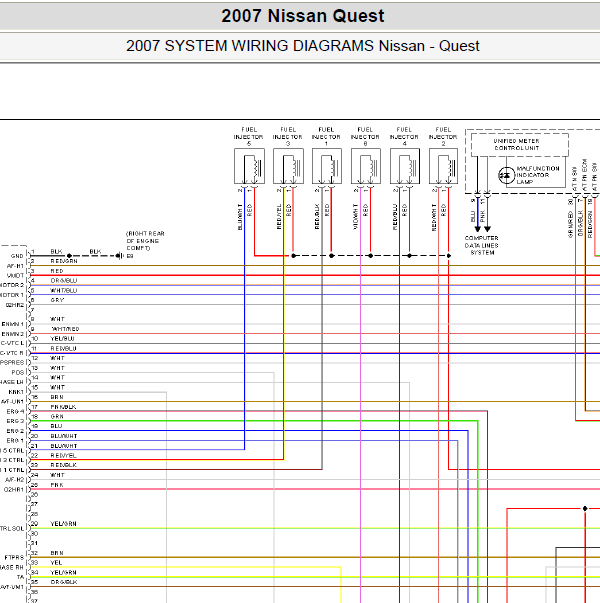Click the E9 ground designation
The image size is (600, 603).
130,256
